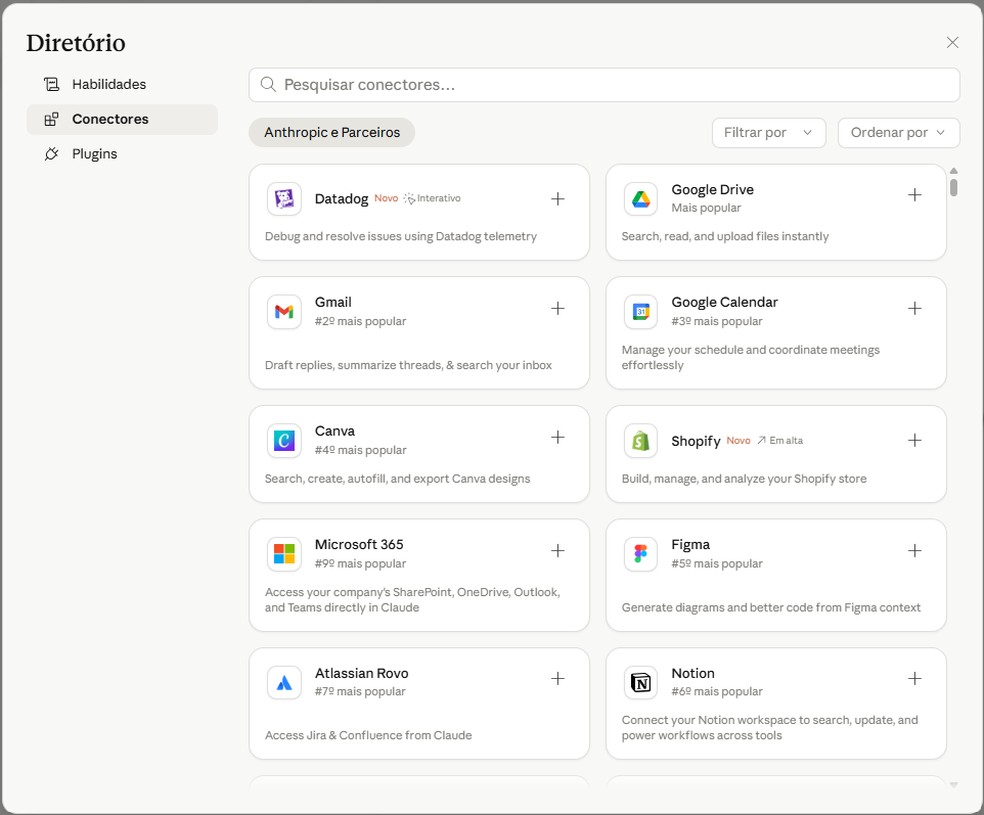Click 'Debug and resolve issues' description

click(400, 237)
